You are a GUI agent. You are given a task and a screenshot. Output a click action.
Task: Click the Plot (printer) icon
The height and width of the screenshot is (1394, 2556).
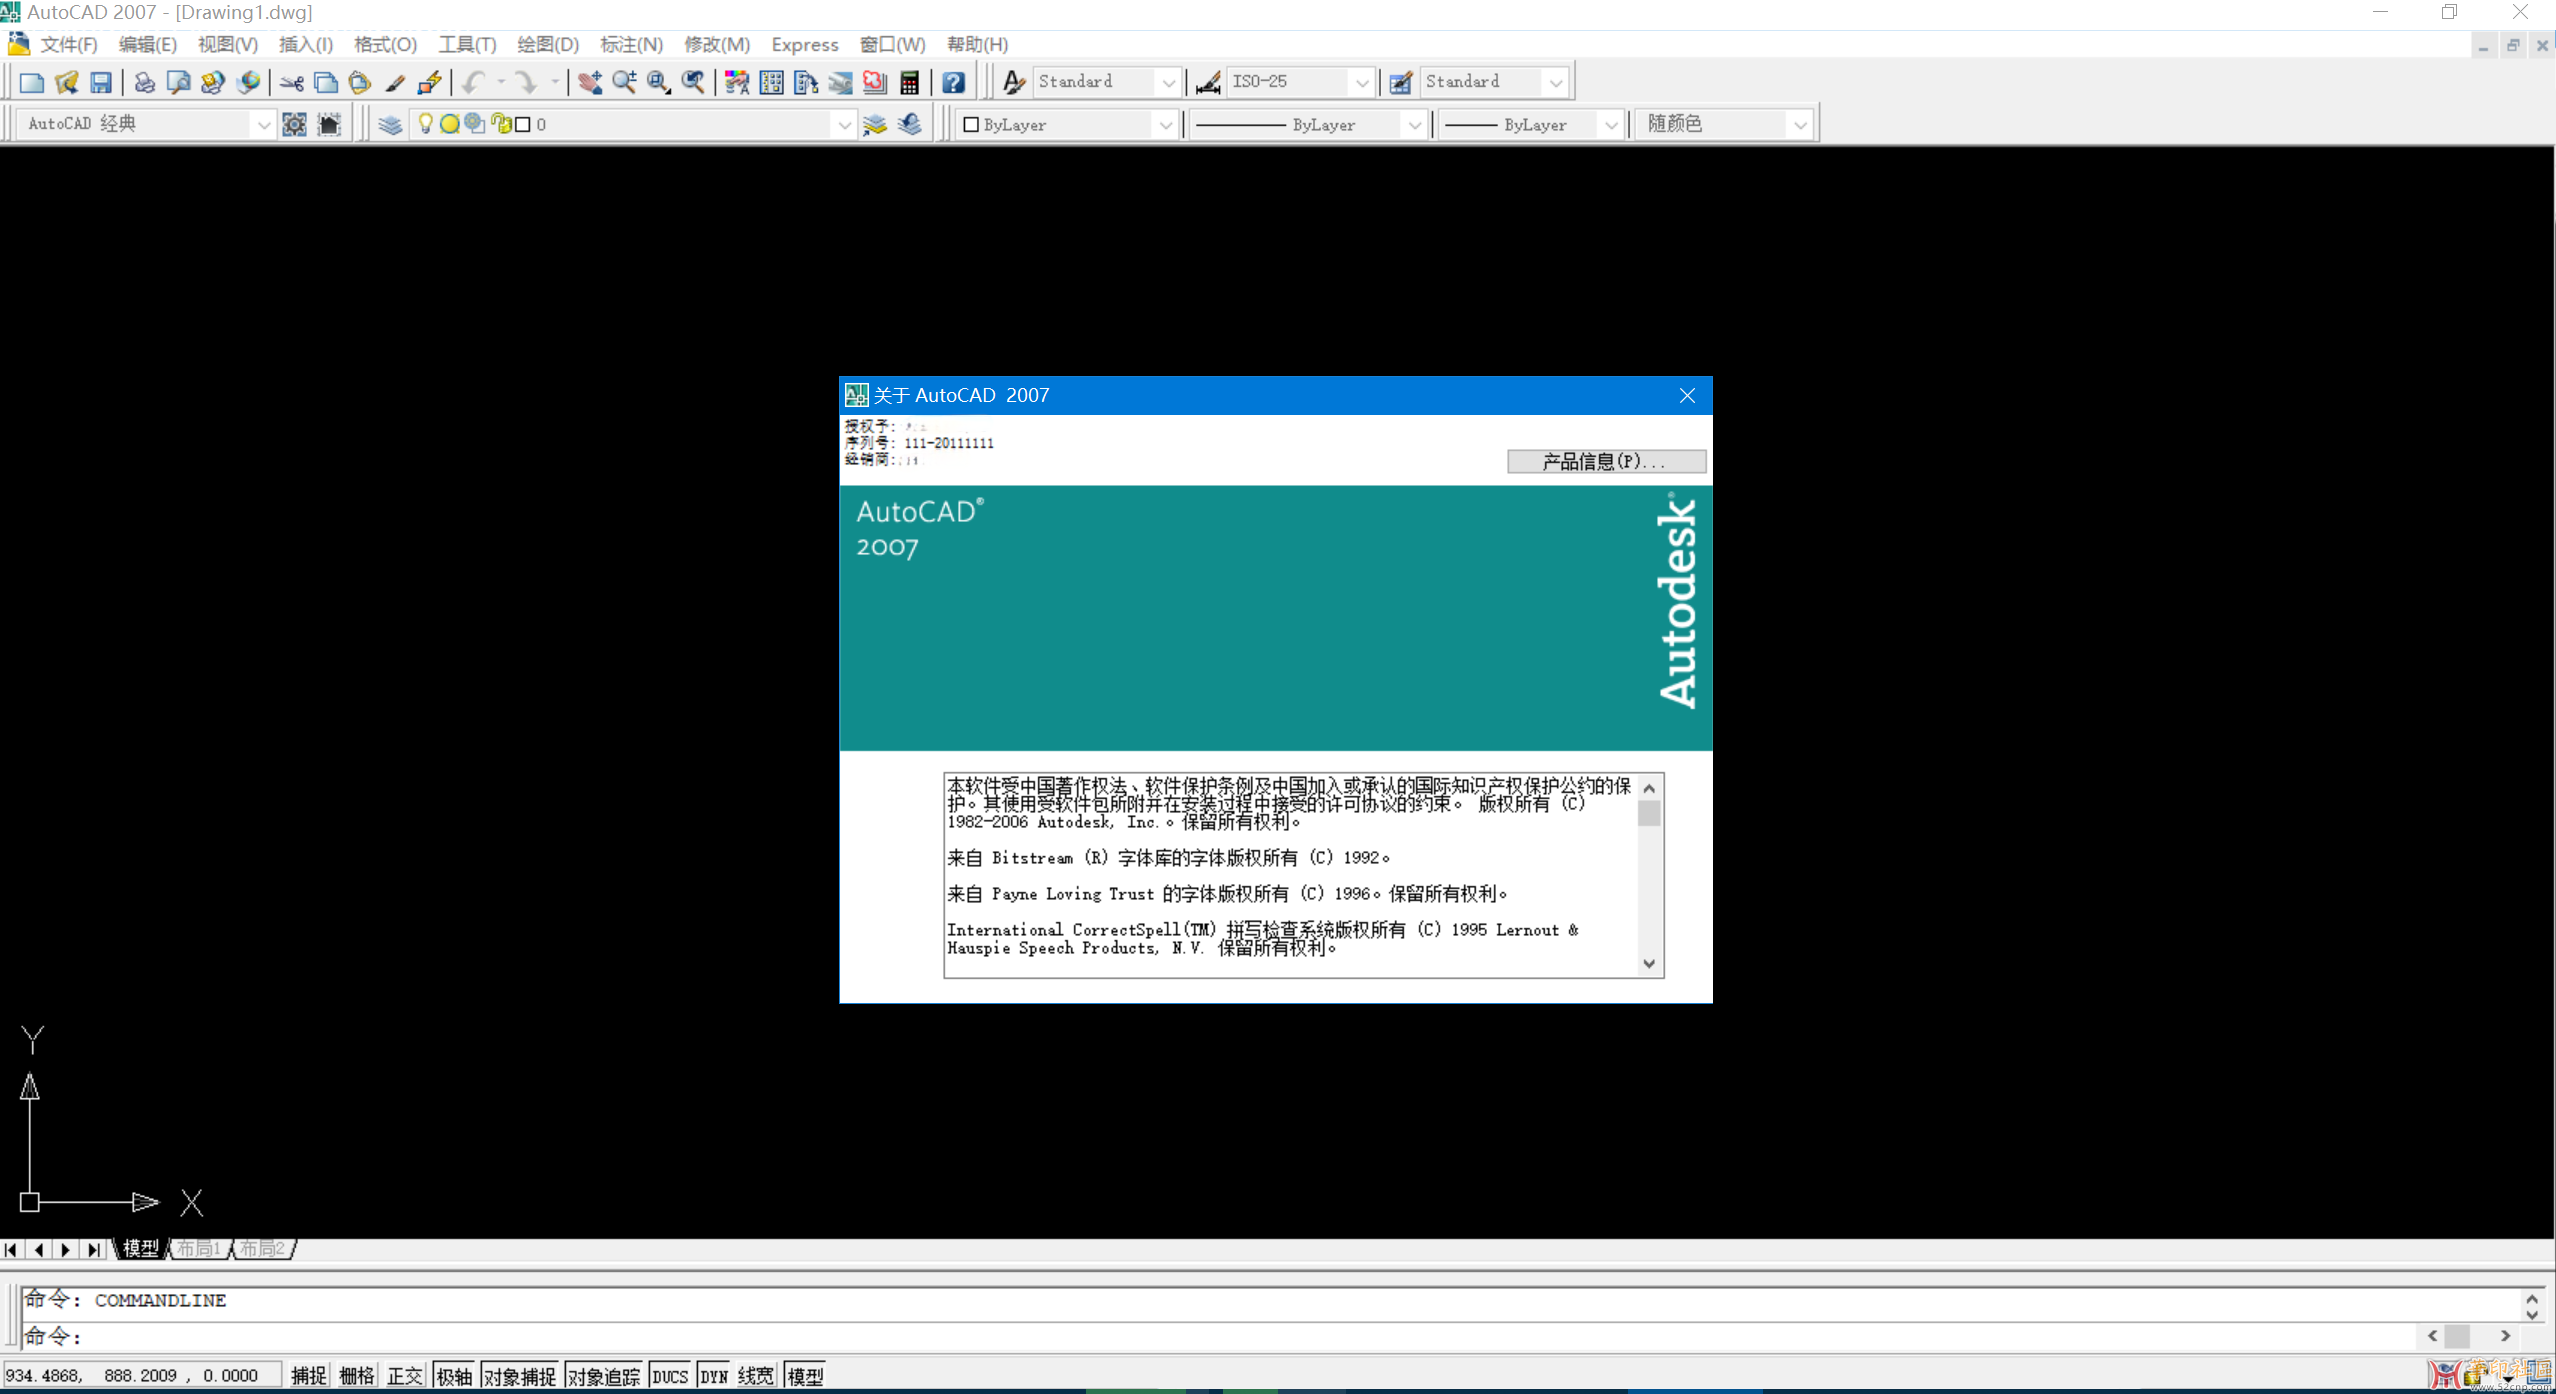click(145, 82)
